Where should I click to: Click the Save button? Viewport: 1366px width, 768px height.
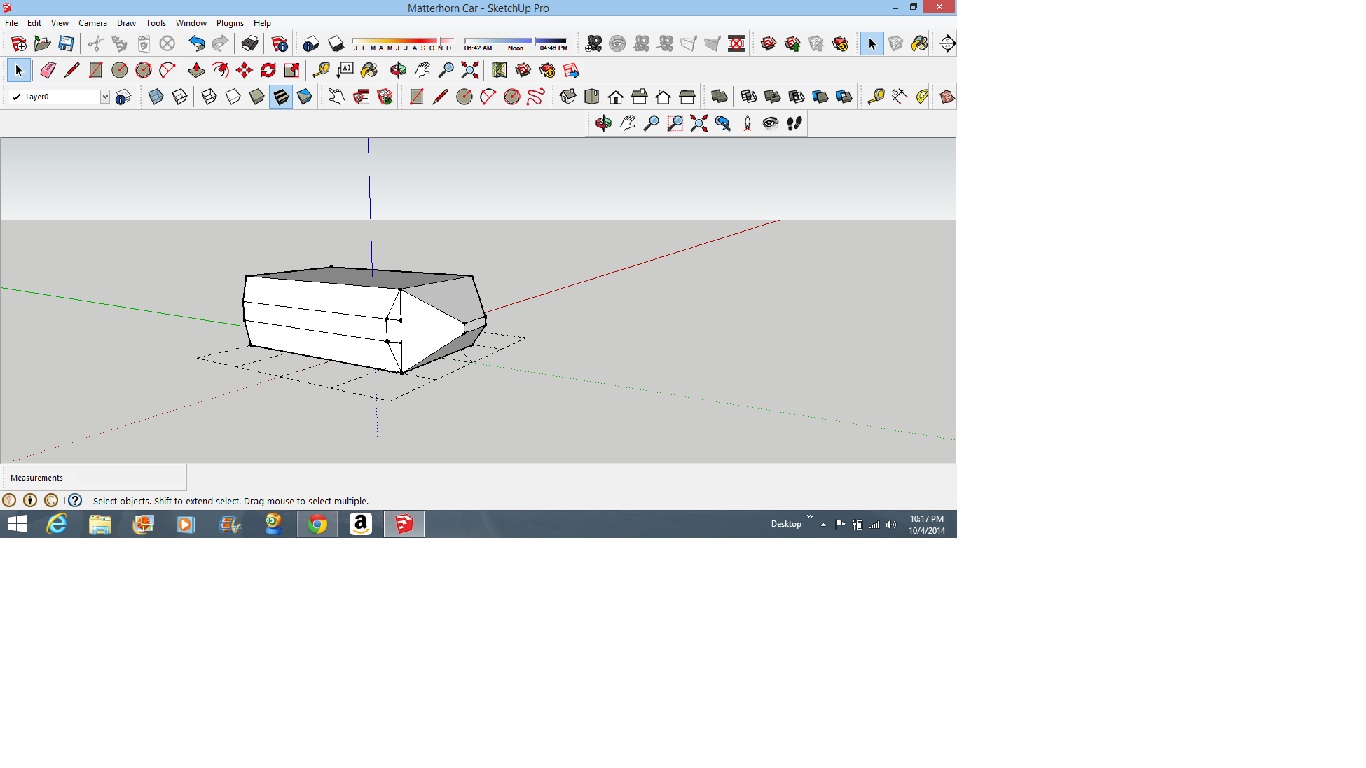(66, 44)
